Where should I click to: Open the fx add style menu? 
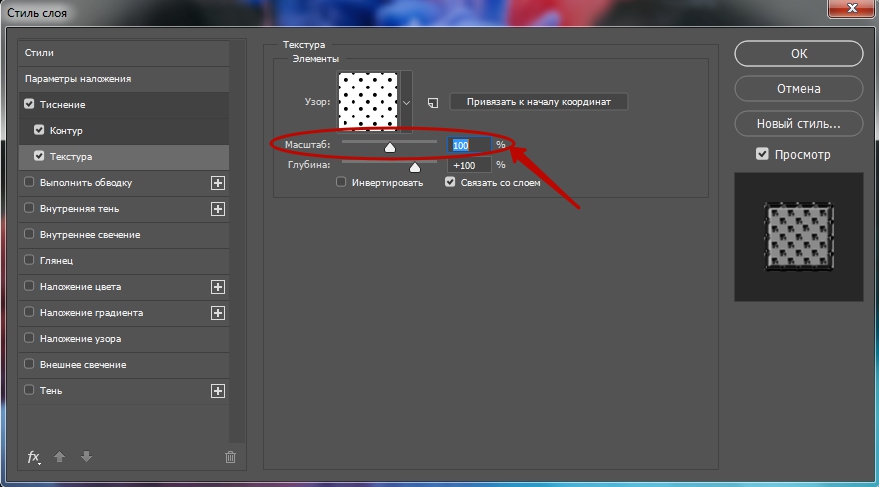pyautogui.click(x=34, y=457)
